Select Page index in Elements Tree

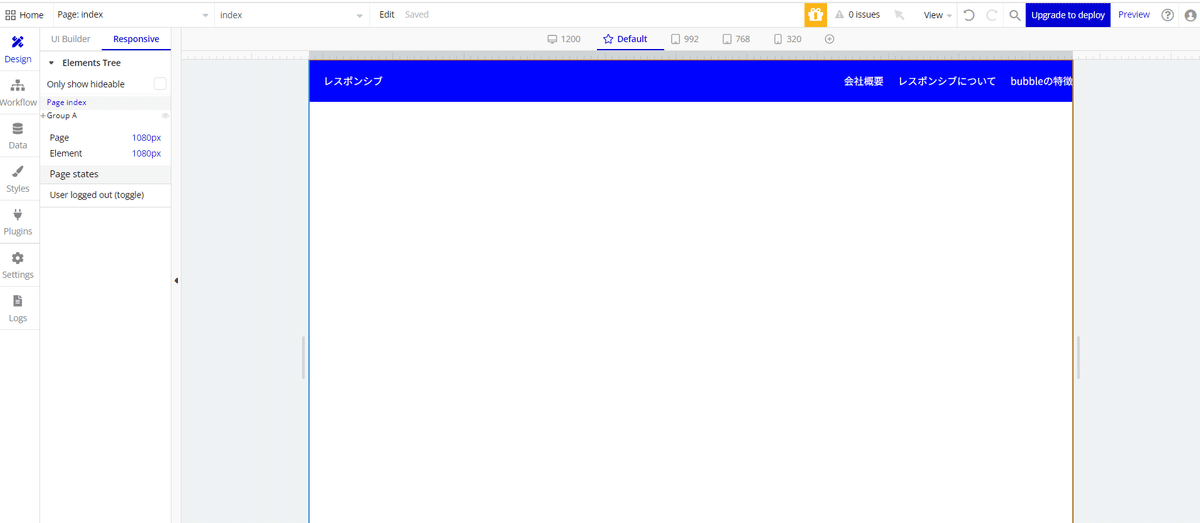[x=67, y=102]
